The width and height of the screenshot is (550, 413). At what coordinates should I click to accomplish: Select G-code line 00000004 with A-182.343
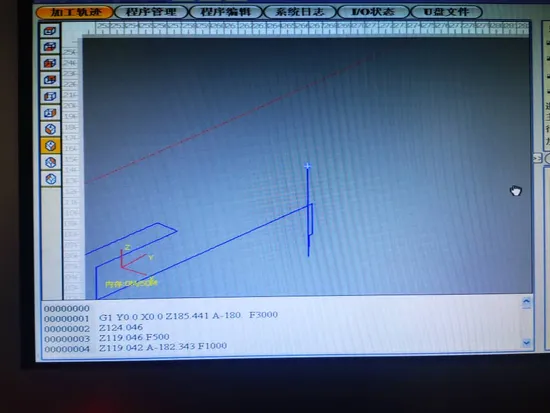136,348
